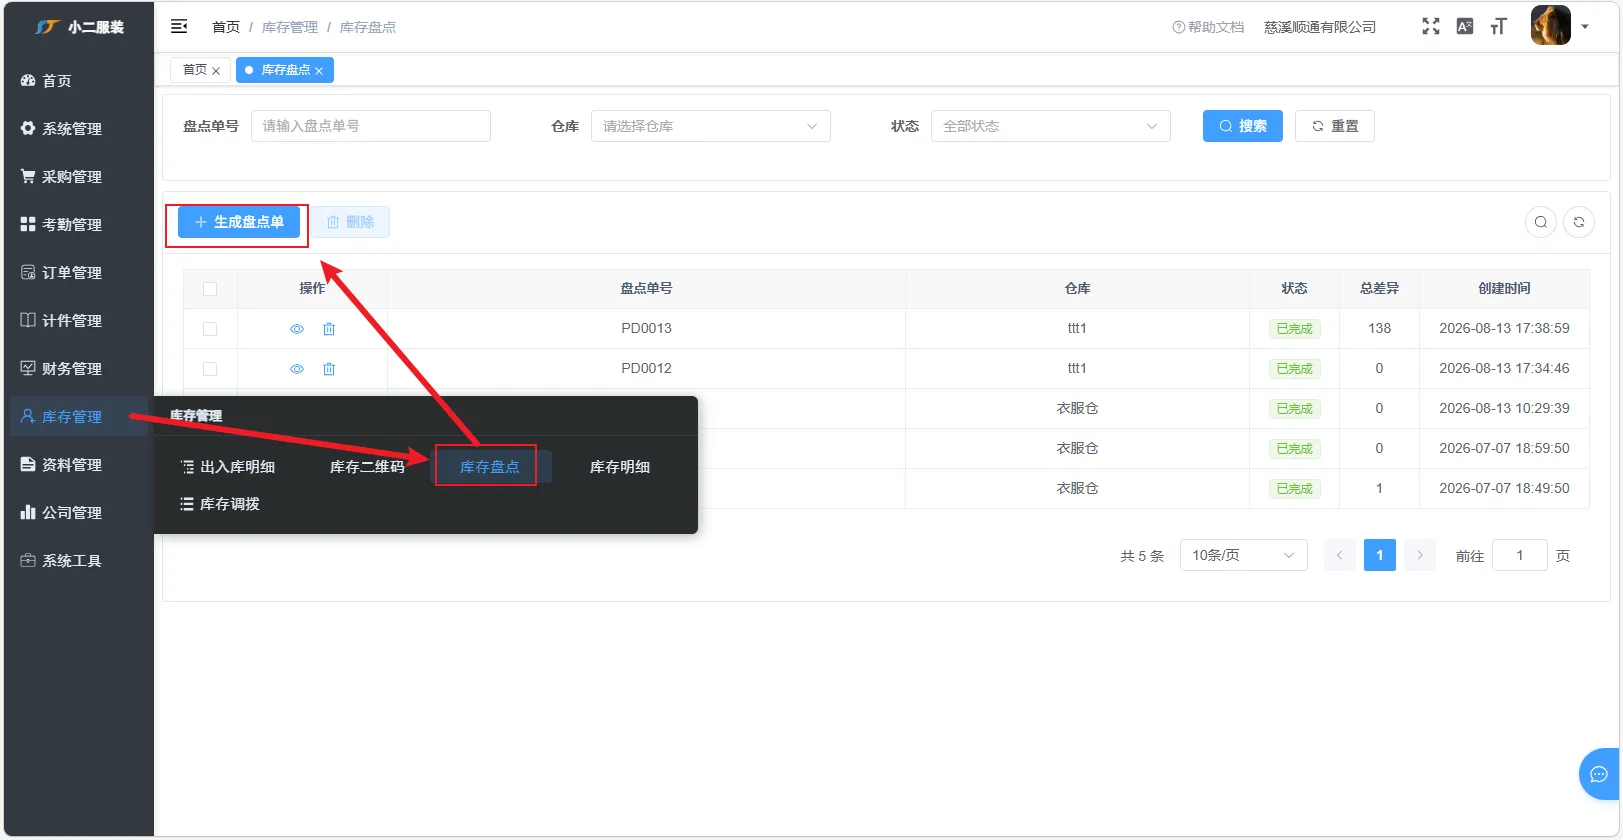Image resolution: width=1623 pixels, height=840 pixels.
Task: Show the table search icon button
Action: click(1541, 222)
